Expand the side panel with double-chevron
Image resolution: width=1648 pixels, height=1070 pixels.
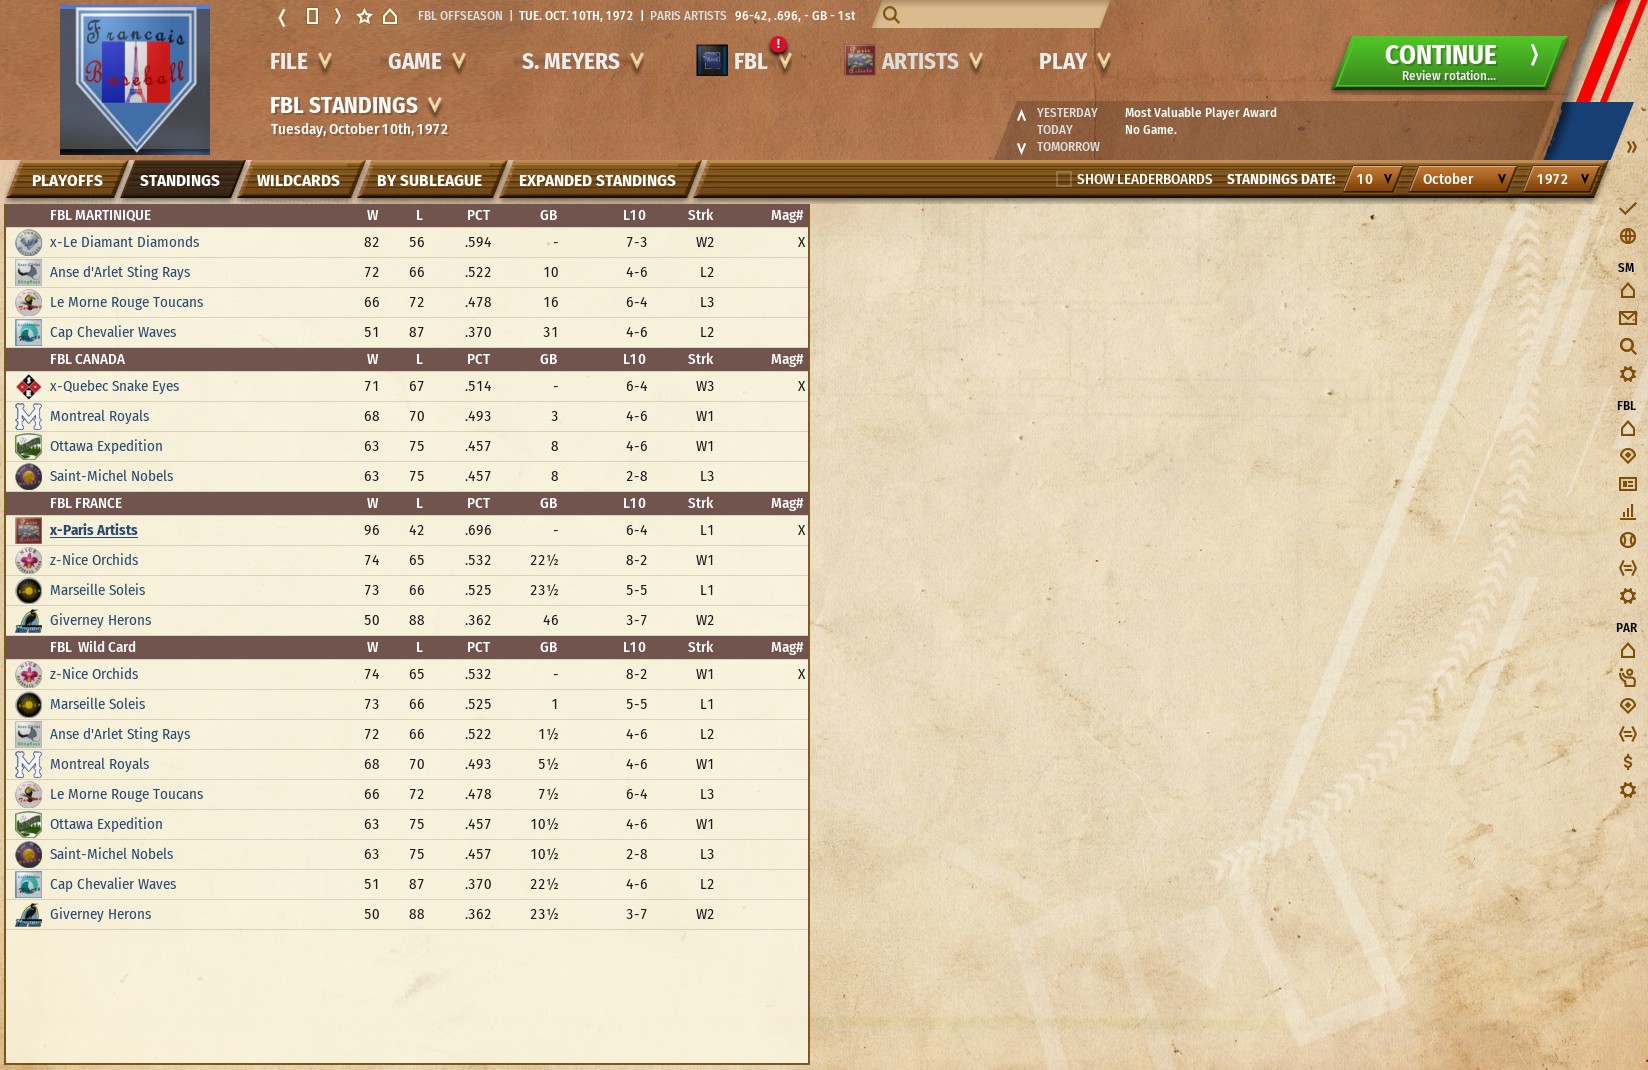click(1631, 147)
